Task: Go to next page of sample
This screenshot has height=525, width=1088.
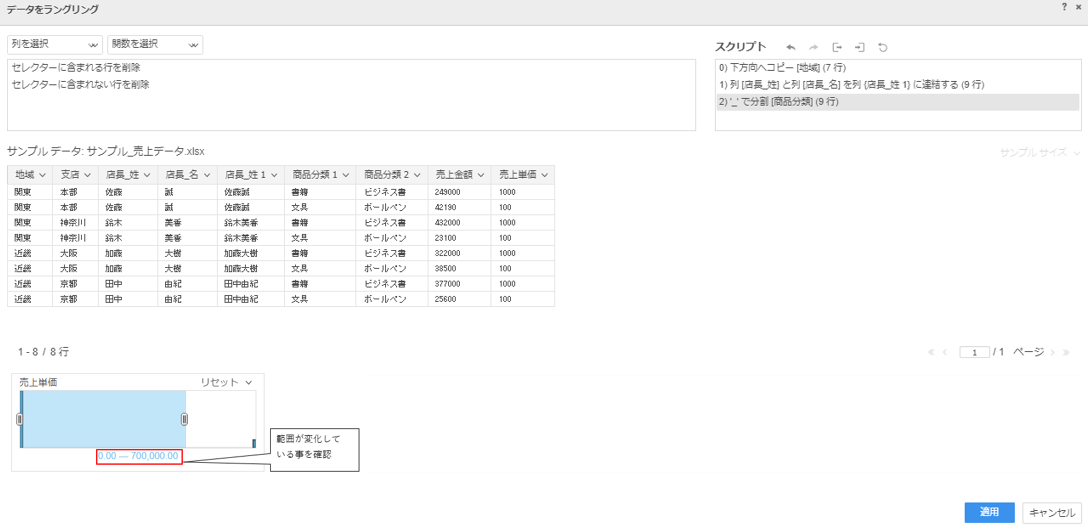Action: click(1053, 352)
